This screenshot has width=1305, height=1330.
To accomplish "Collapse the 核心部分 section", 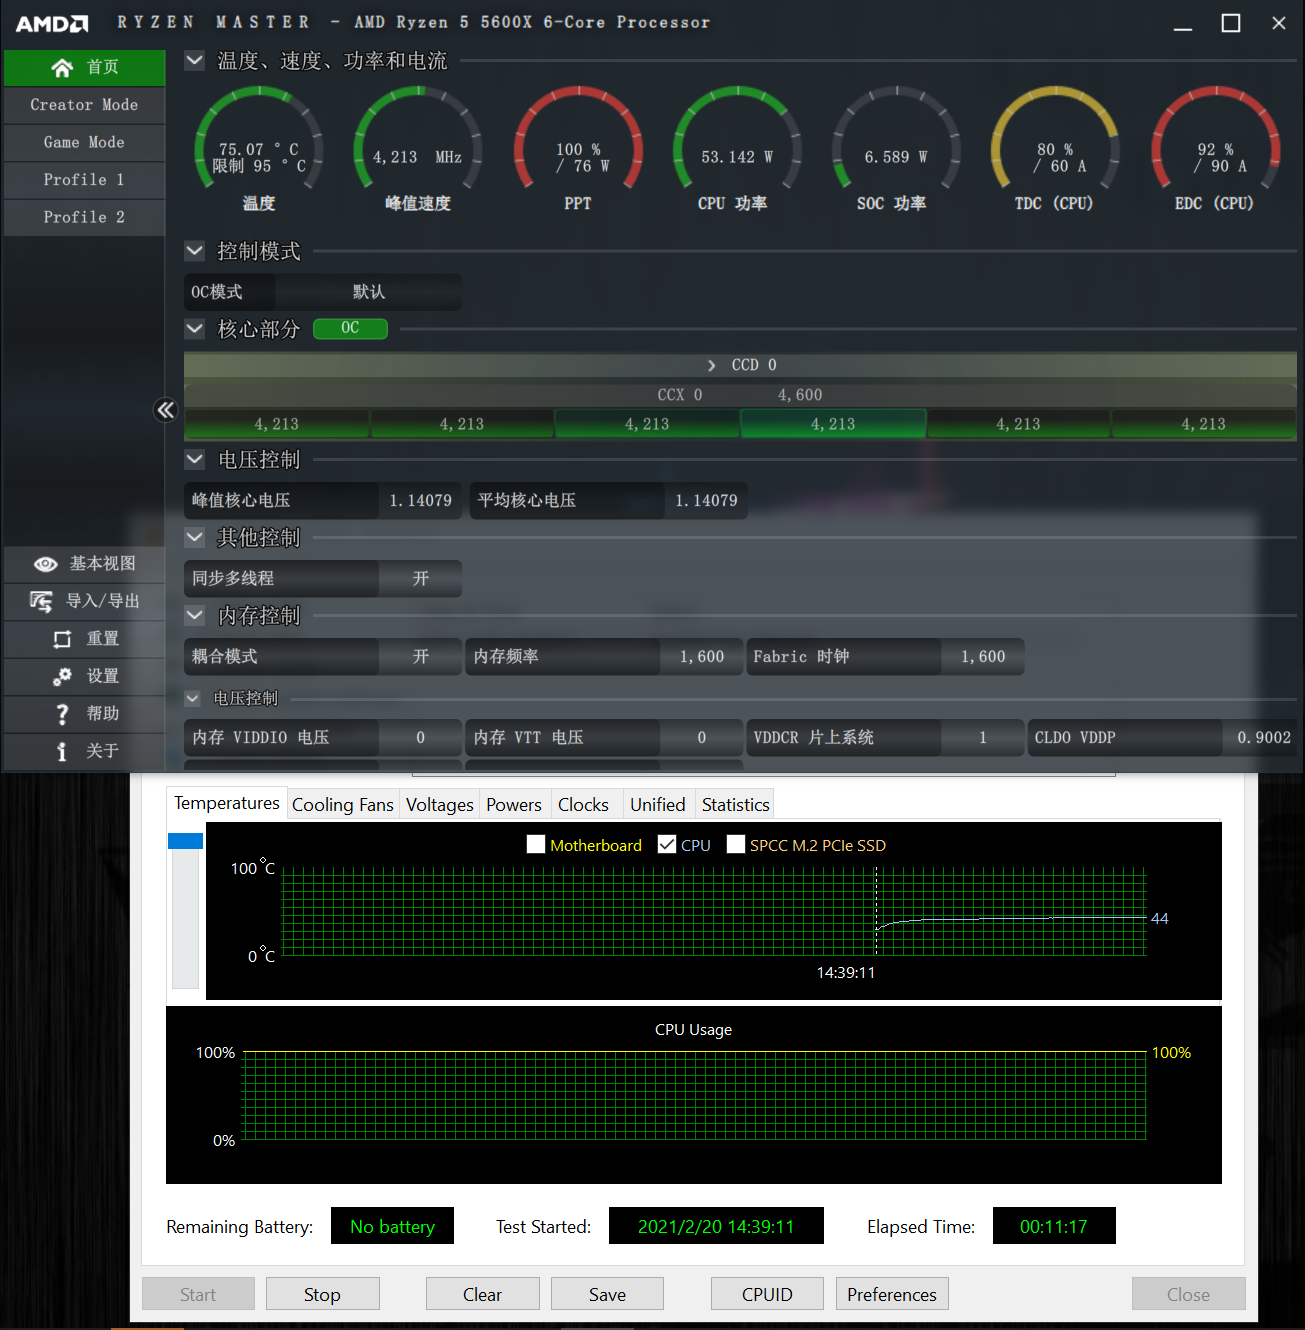I will [x=195, y=328].
